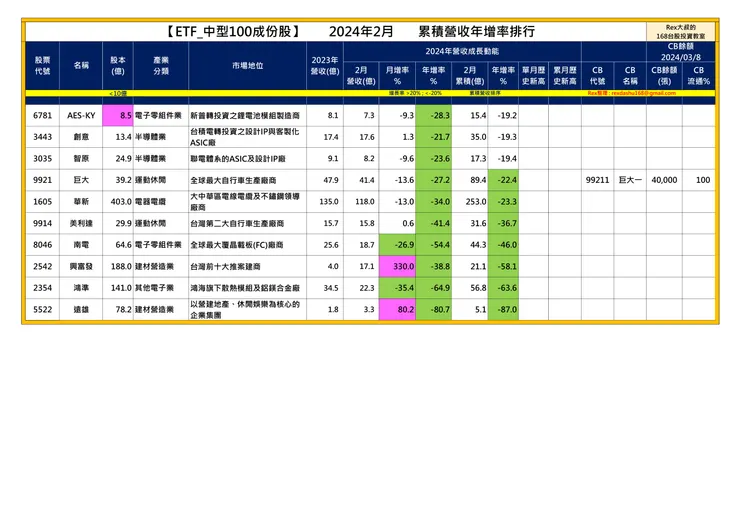Select the 鴻準 name cell
Viewport: 740px width, 523px height.
pyautogui.click(x=81, y=288)
